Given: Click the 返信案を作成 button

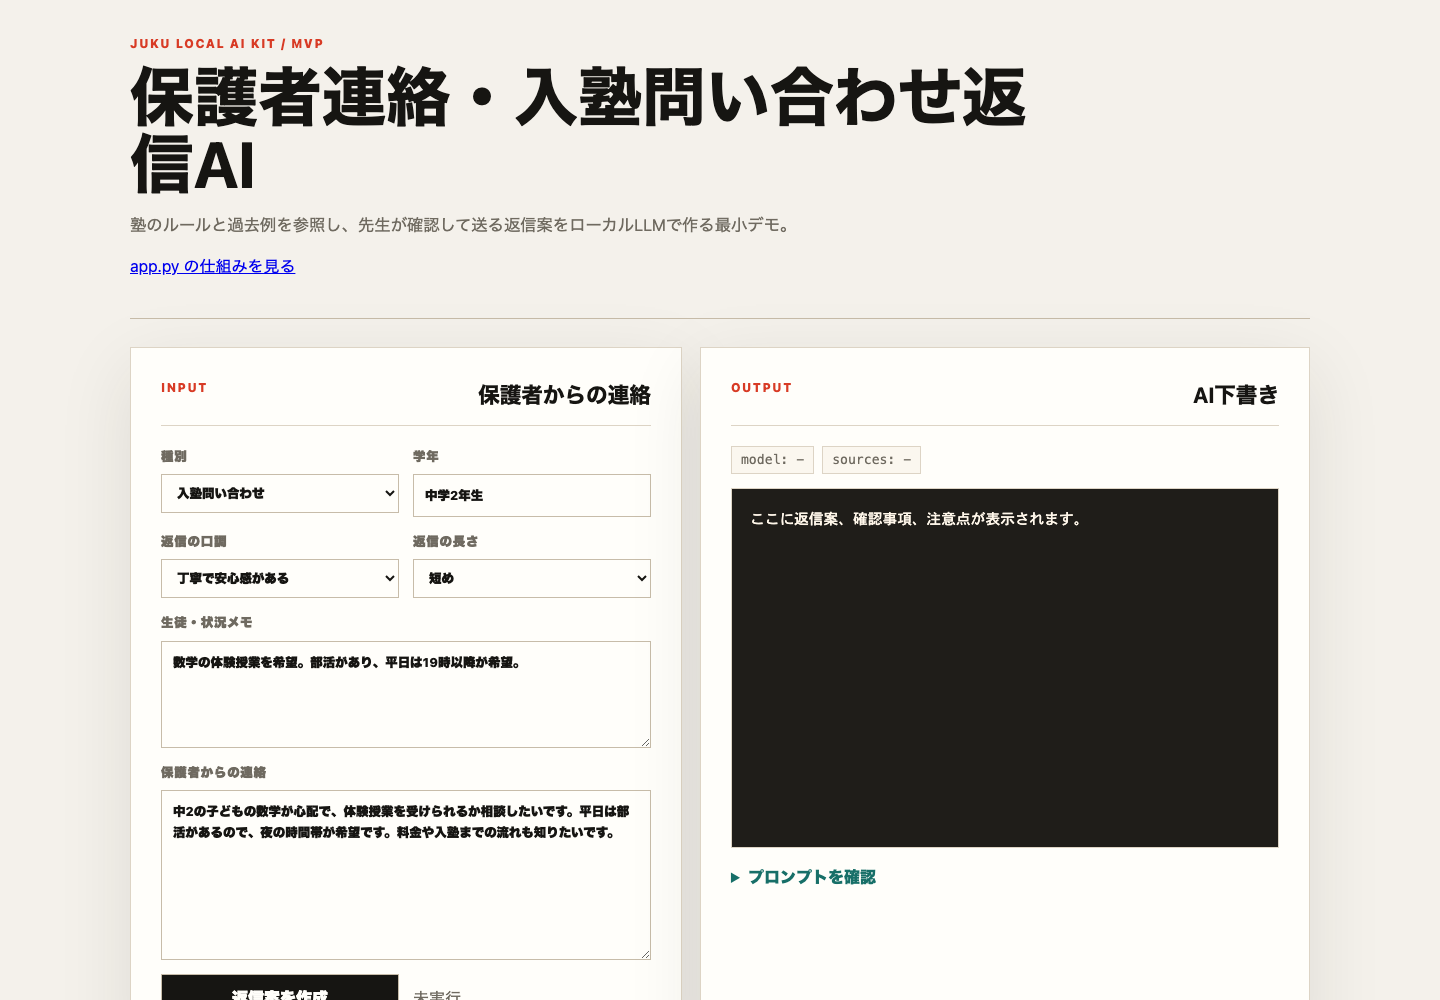Looking at the screenshot, I should (x=280, y=989).
